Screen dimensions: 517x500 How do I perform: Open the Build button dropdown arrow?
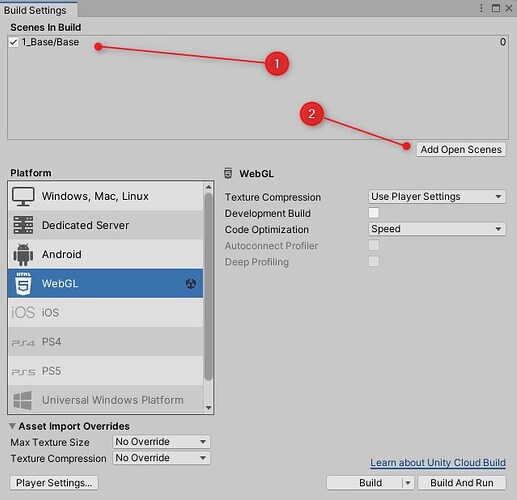click(408, 483)
